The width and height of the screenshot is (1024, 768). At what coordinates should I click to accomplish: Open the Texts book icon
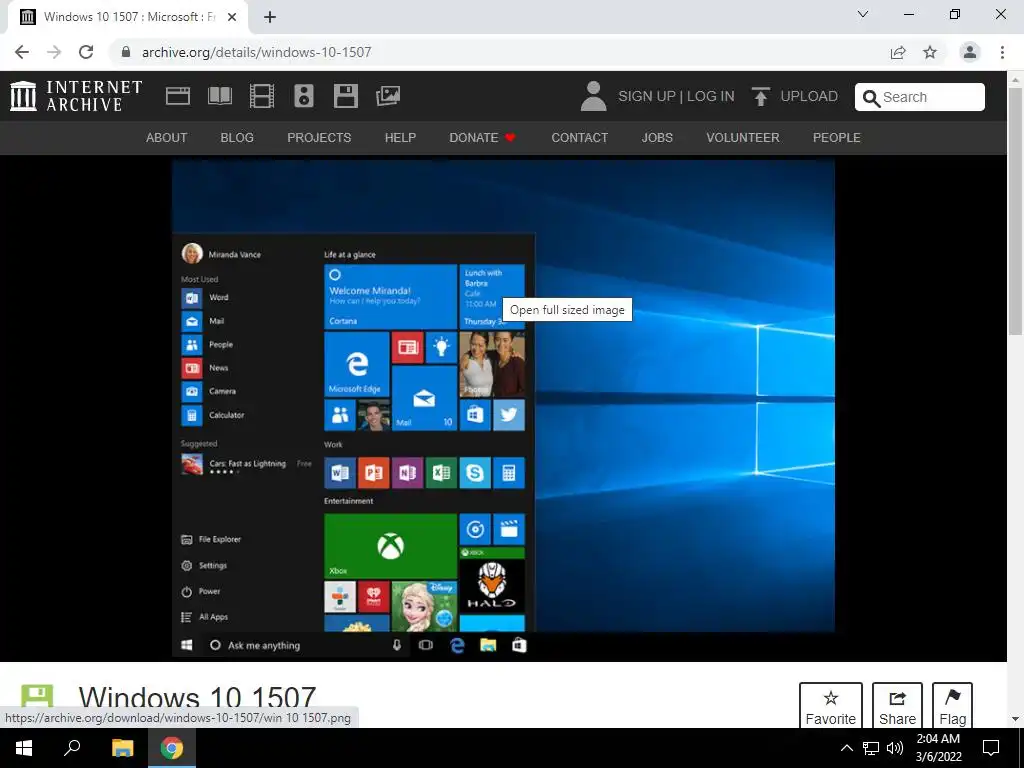coord(219,96)
